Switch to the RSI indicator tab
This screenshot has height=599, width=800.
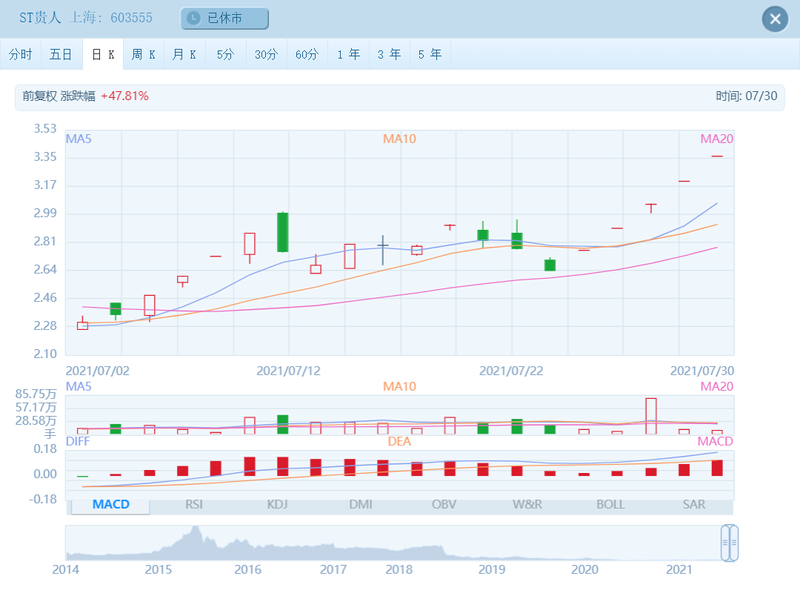[x=194, y=505]
